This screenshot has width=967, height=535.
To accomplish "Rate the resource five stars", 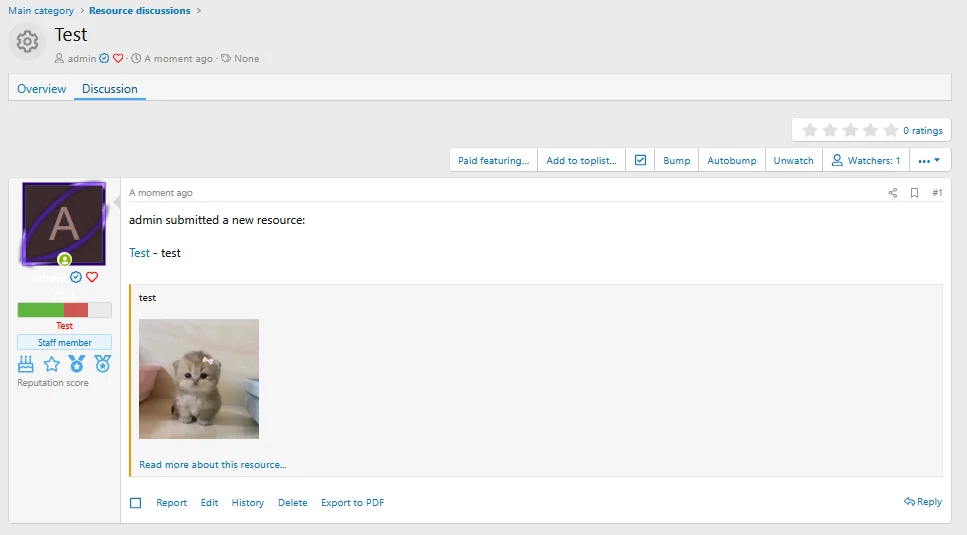I will pyautogui.click(x=890, y=130).
